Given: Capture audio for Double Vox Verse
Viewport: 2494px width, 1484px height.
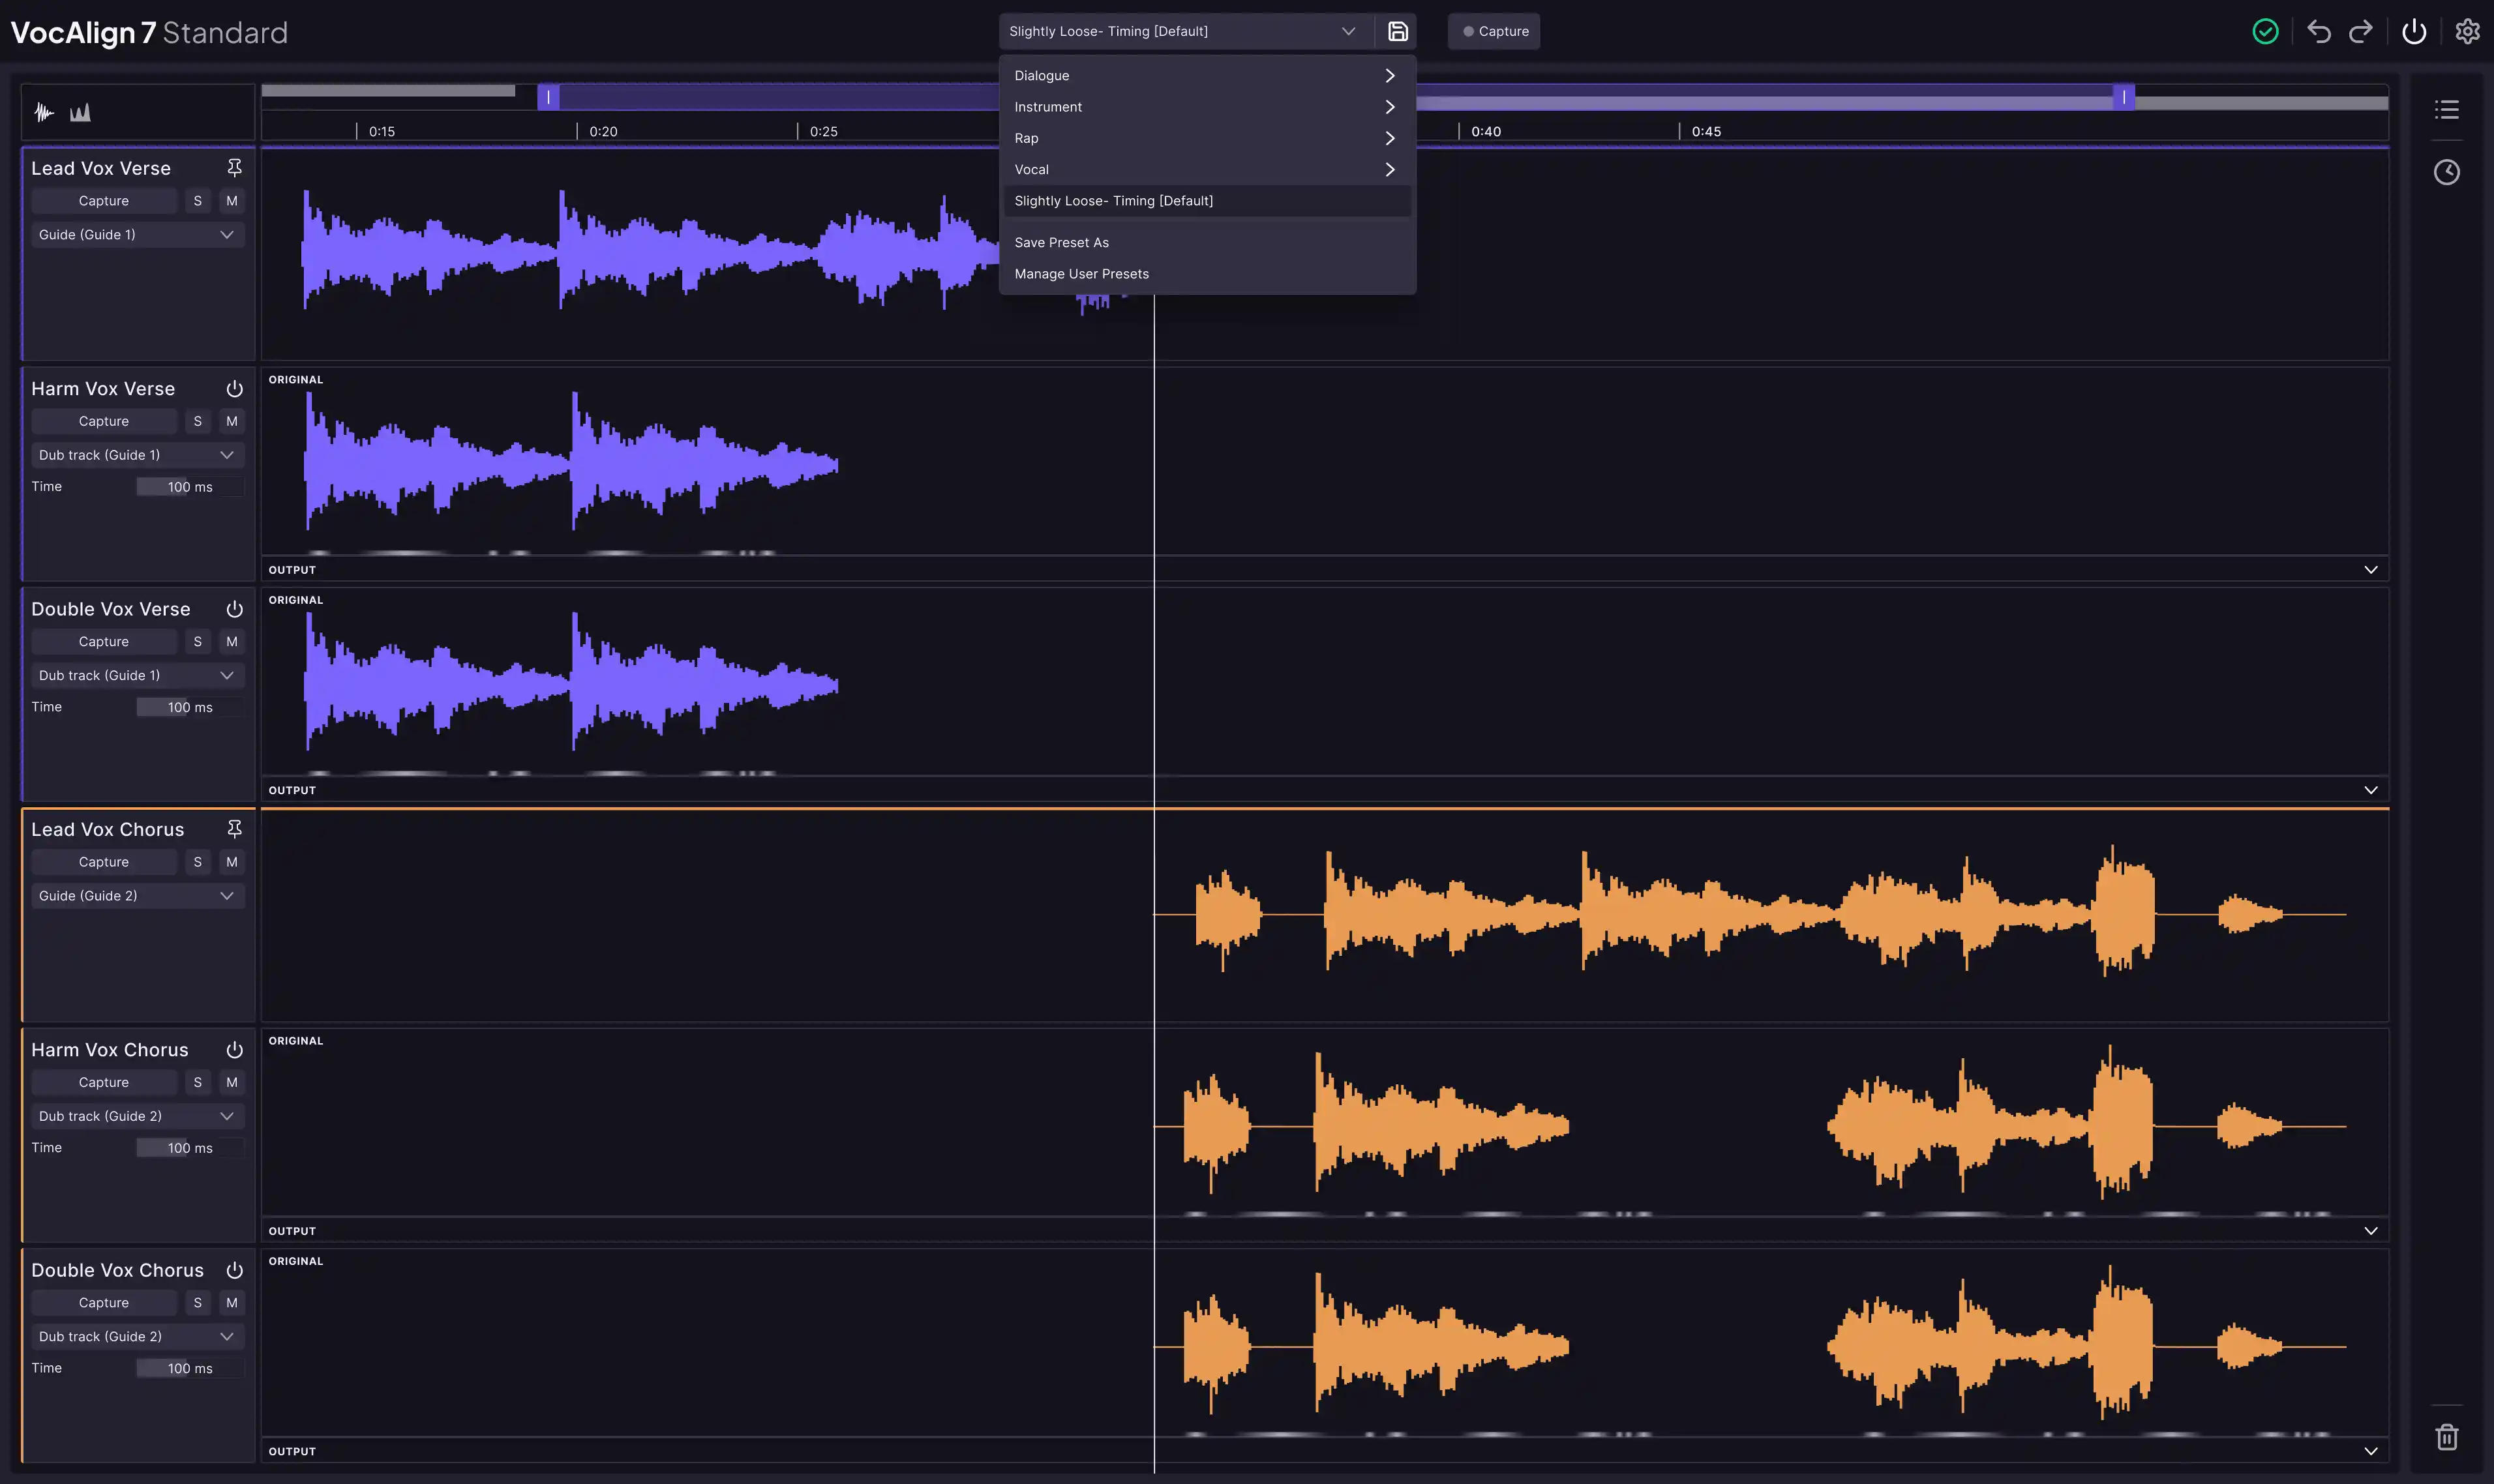Looking at the screenshot, I should 104,641.
